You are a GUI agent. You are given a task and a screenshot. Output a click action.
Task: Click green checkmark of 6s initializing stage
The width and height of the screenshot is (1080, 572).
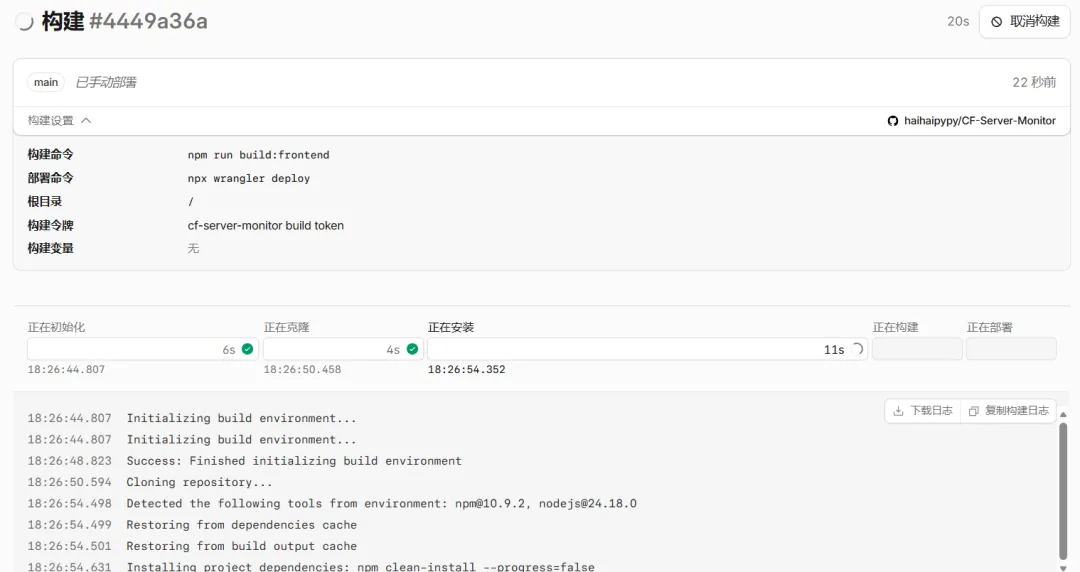pos(247,349)
